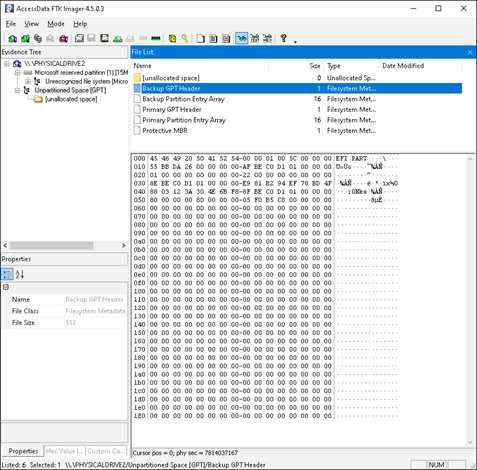The width and height of the screenshot is (477, 470).
Task: Switch to the Hex Value Interpreter tab
Action: [65, 451]
